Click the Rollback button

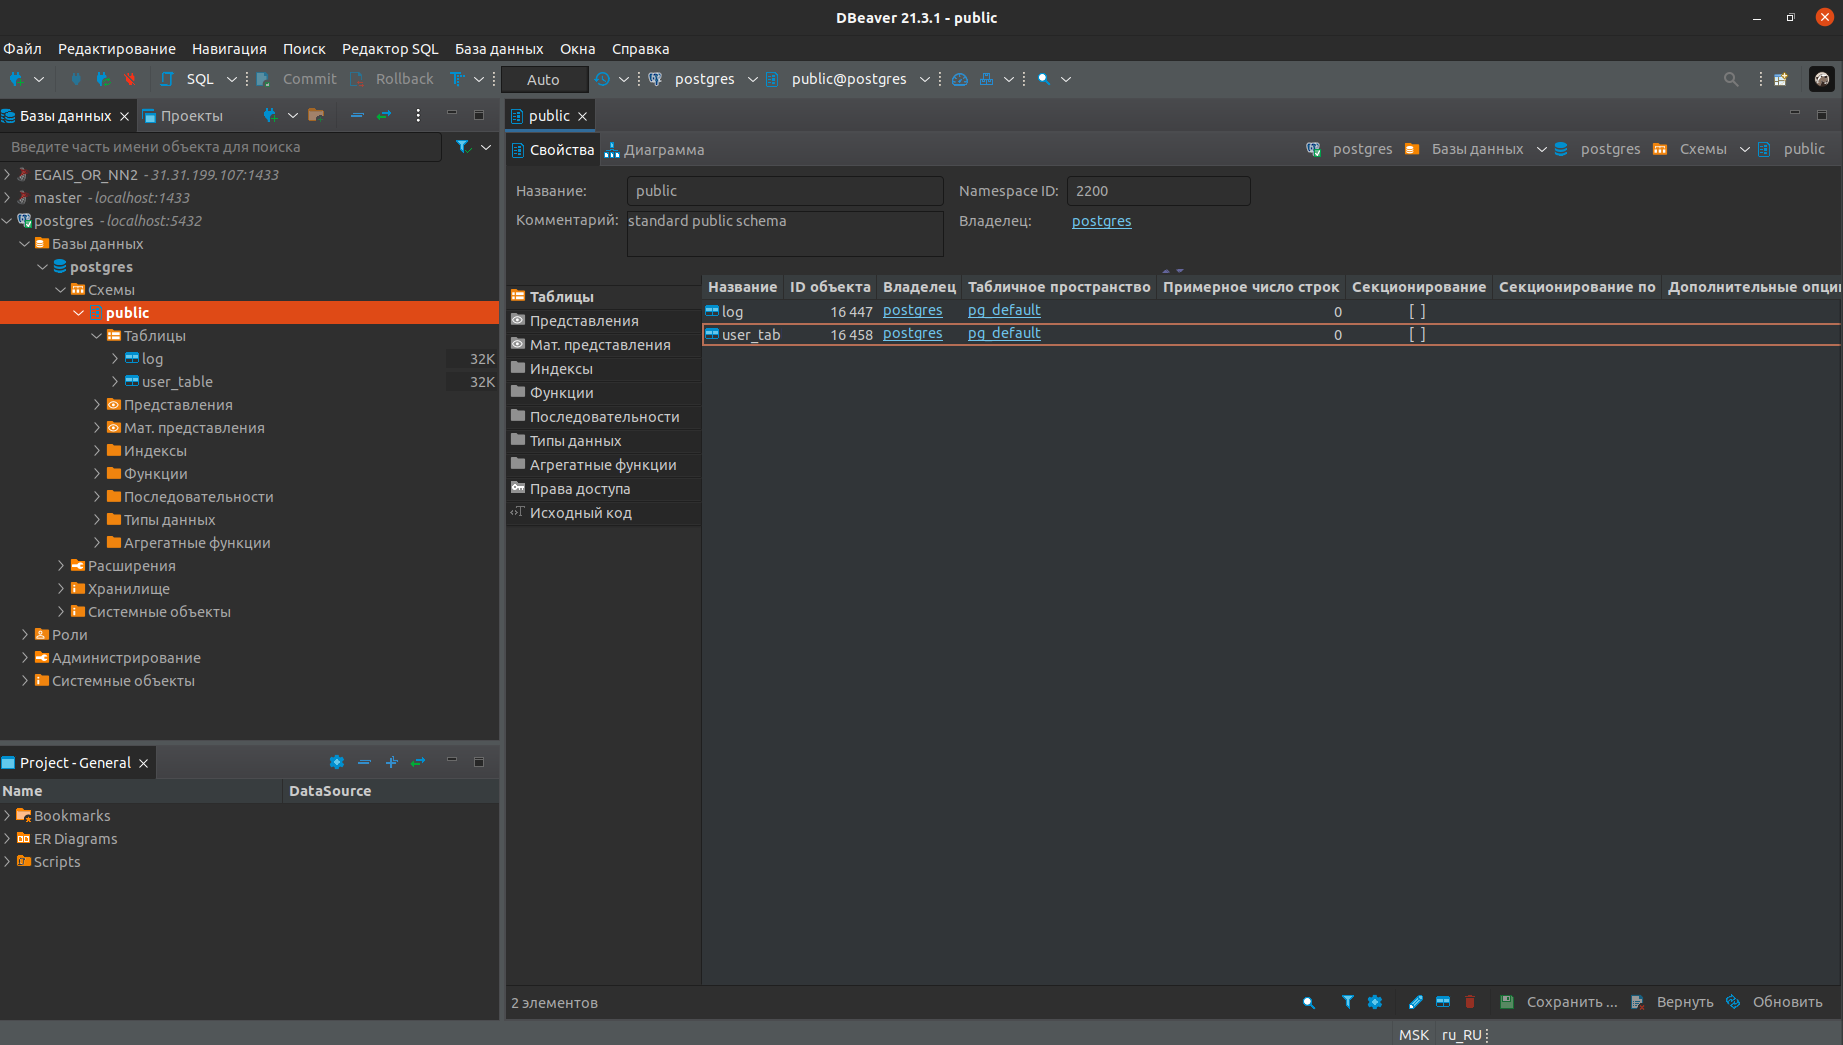(392, 79)
